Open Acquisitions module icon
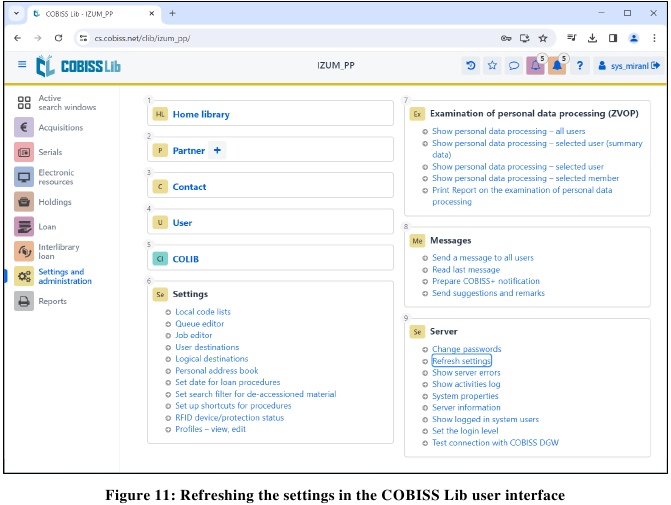Screen dimensions: 671x505 (24, 128)
